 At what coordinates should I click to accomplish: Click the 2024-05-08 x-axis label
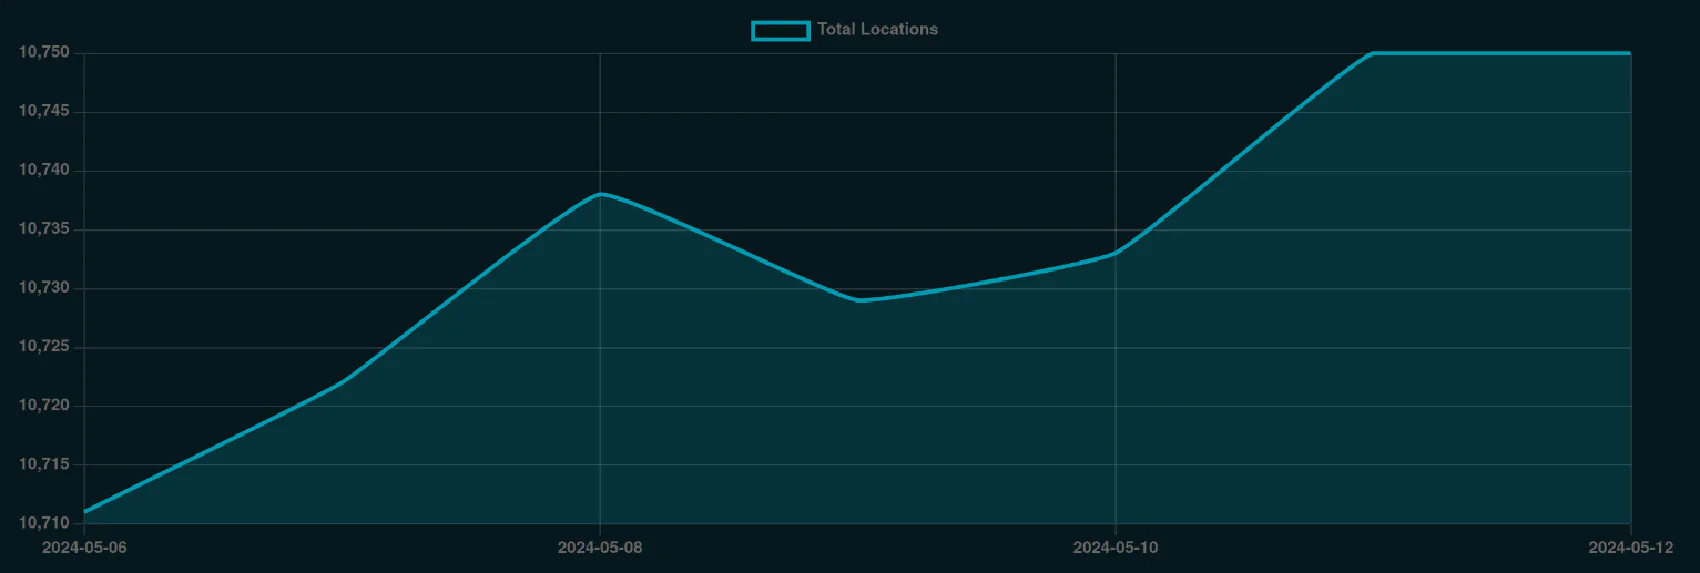tap(600, 547)
